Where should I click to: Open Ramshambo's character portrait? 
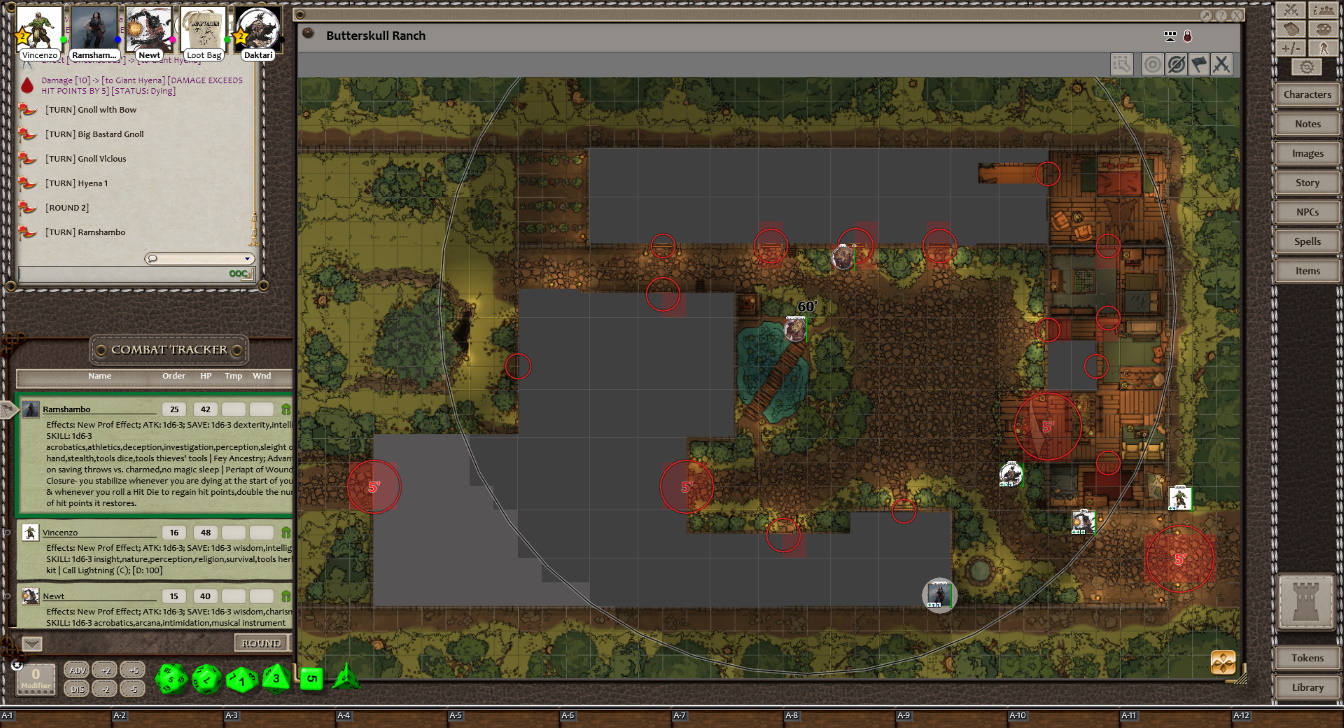[94, 30]
